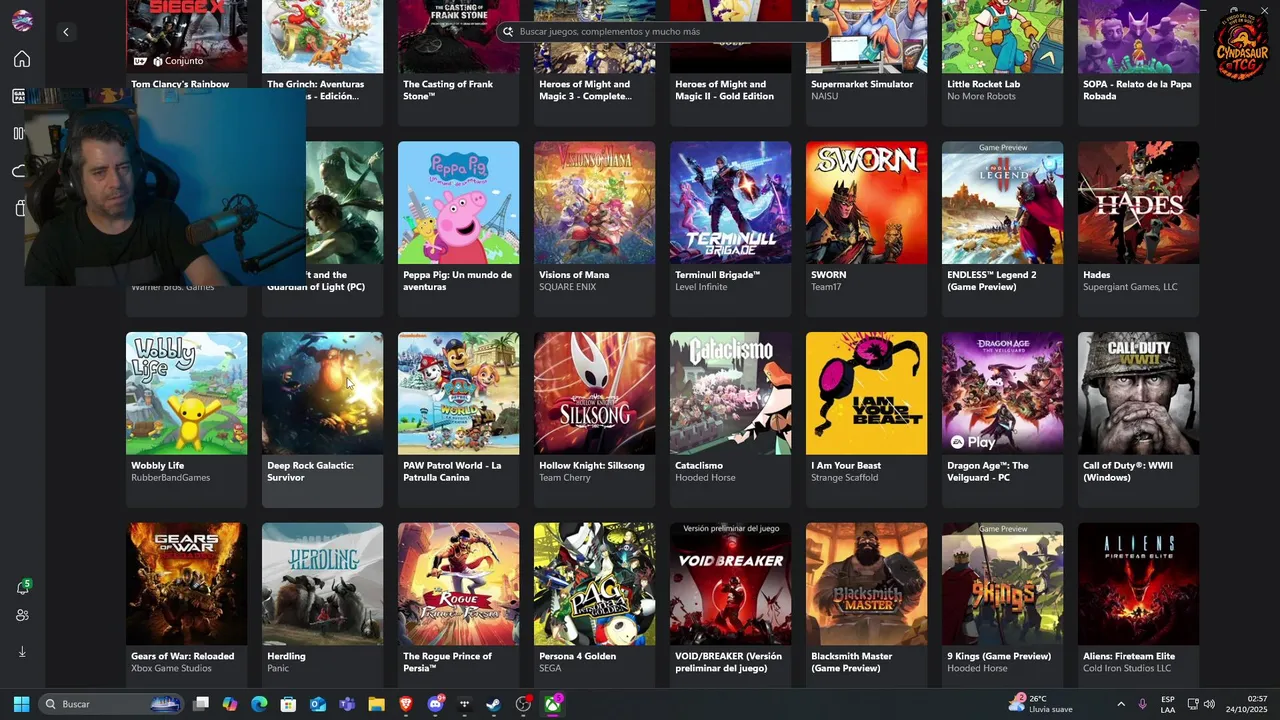Open the Wobbly Life cover art
Image resolution: width=1280 pixels, height=720 pixels.
186,393
